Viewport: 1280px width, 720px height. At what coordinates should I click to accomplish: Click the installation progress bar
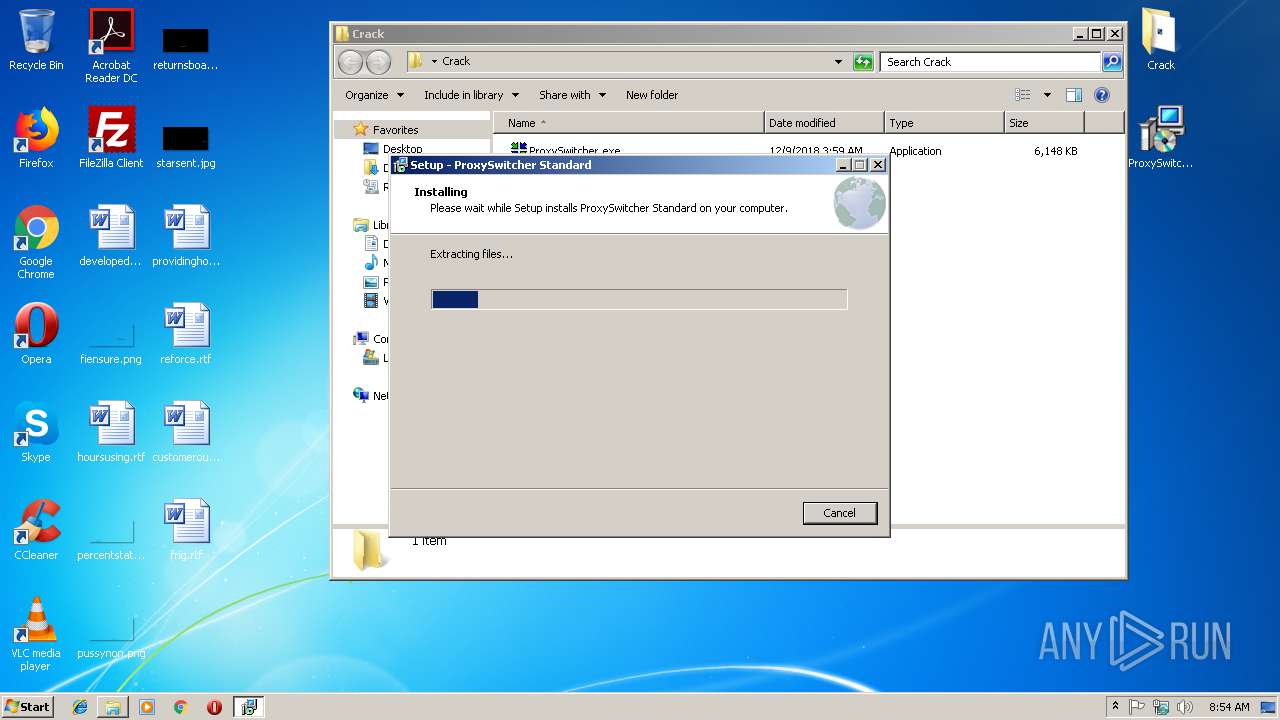coord(639,299)
